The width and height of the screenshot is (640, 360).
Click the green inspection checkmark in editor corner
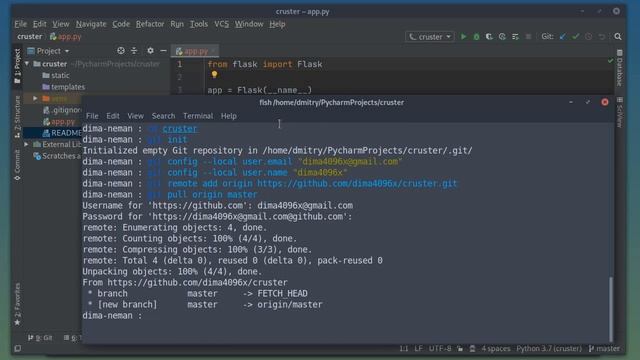[x=610, y=61]
